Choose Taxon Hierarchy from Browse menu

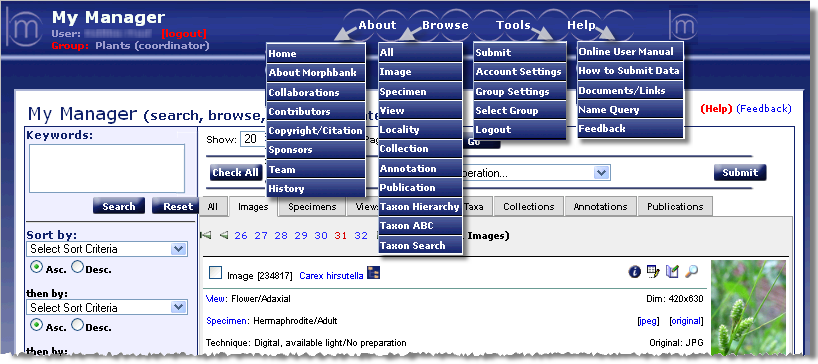point(420,207)
